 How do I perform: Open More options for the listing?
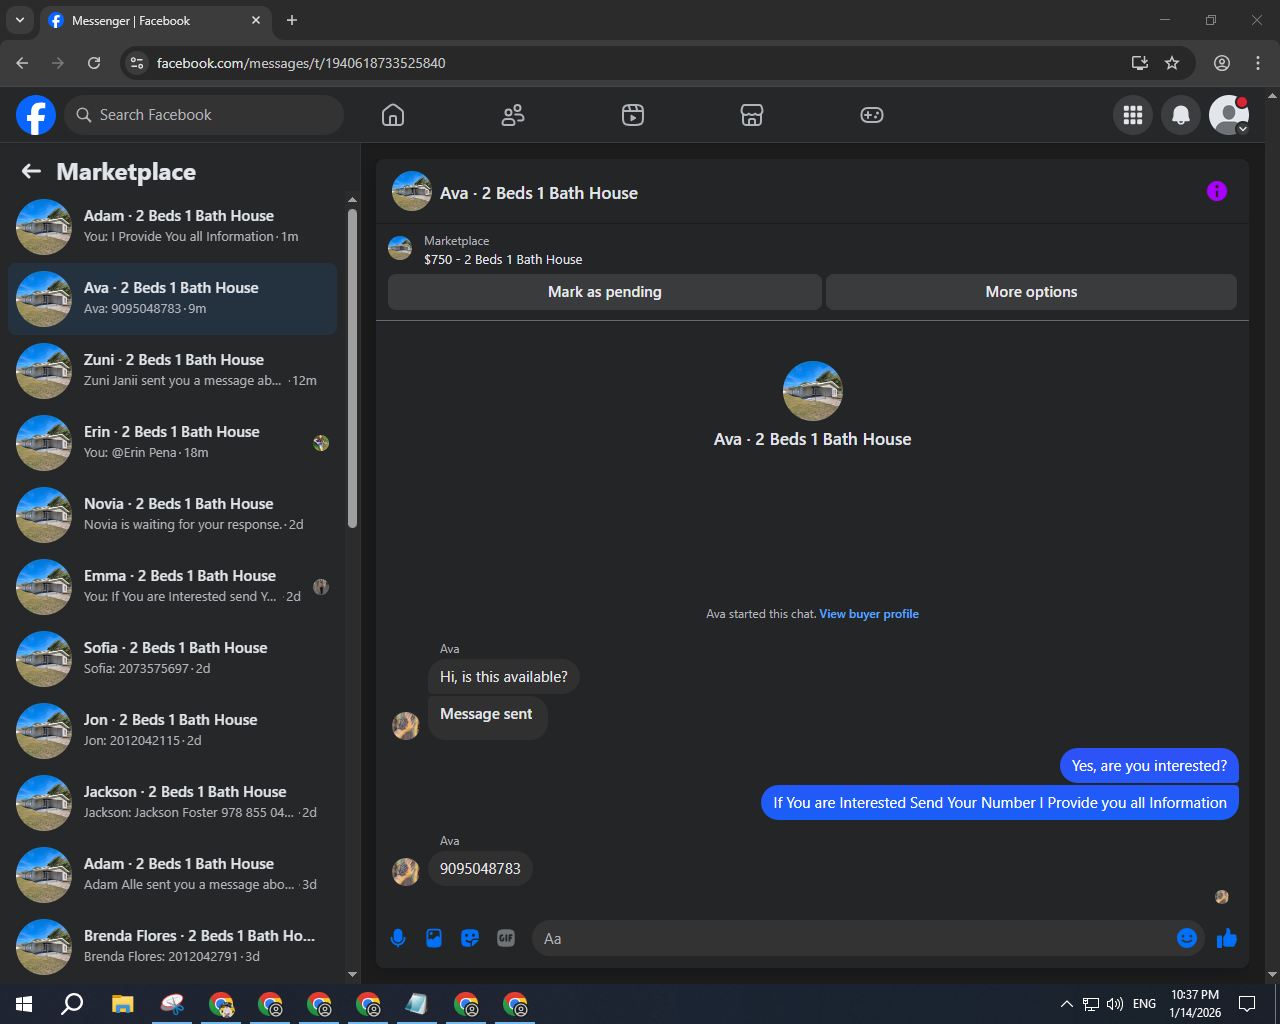(1031, 292)
